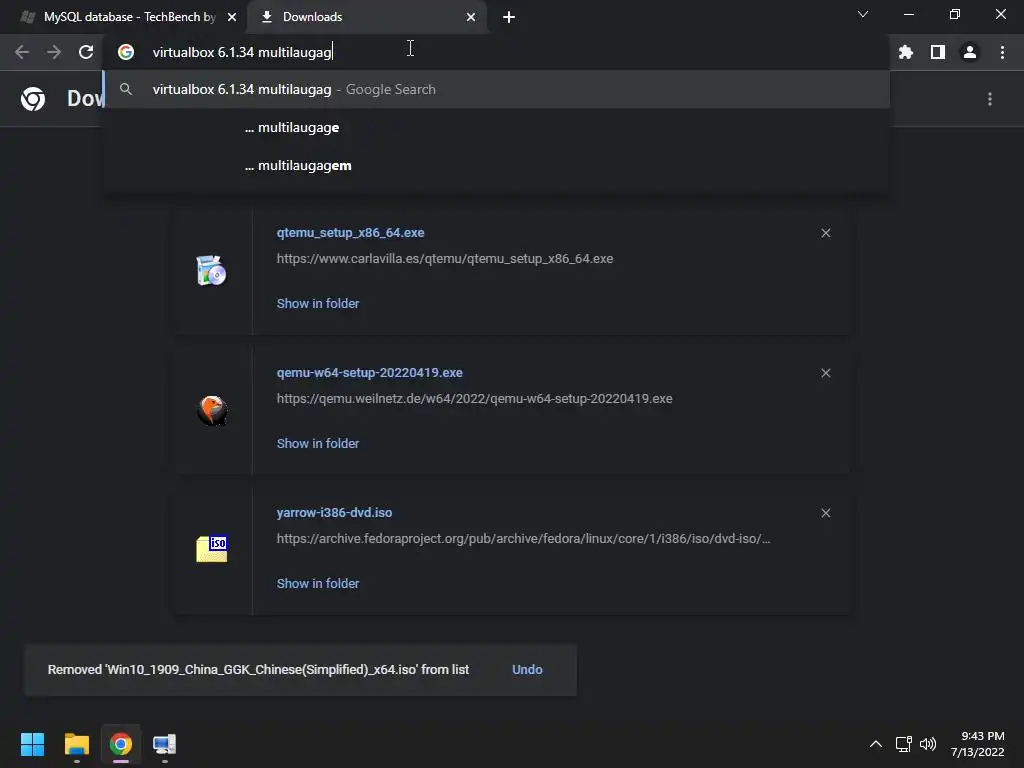The image size is (1024, 768).
Task: Click the Chrome logo on Downloads page
Action: click(33, 99)
